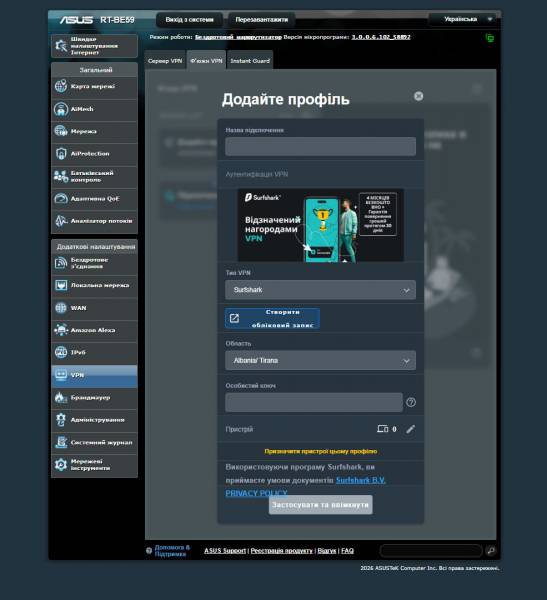547x600 pixels.
Task: Open Amazon Alexa icon
Action: pyautogui.click(x=61, y=330)
